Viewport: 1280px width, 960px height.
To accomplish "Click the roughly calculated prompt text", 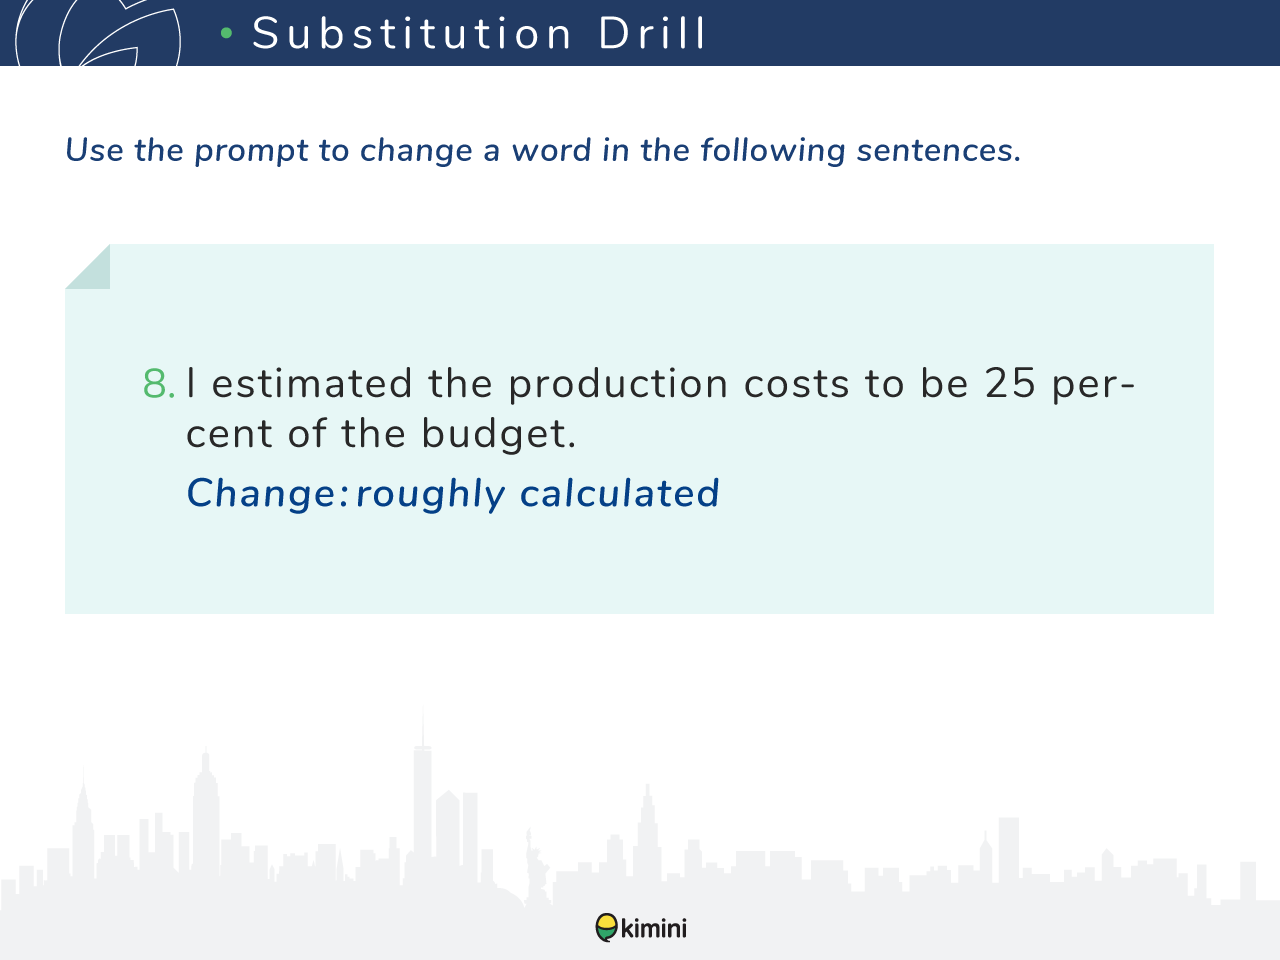I will [538, 494].
